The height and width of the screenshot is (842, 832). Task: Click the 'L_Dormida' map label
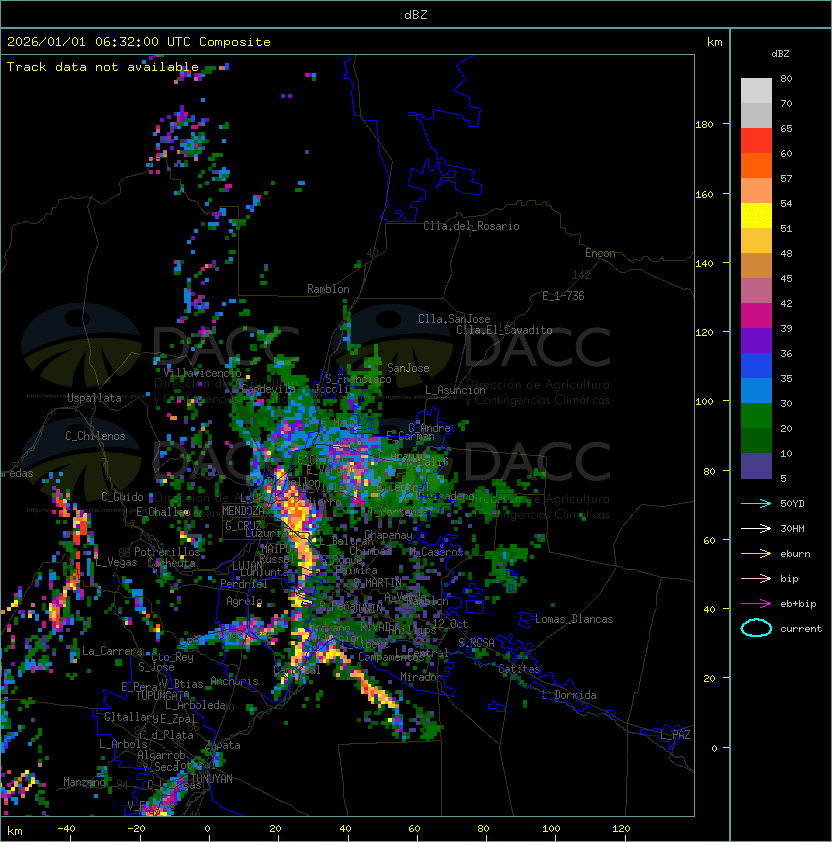pos(569,695)
